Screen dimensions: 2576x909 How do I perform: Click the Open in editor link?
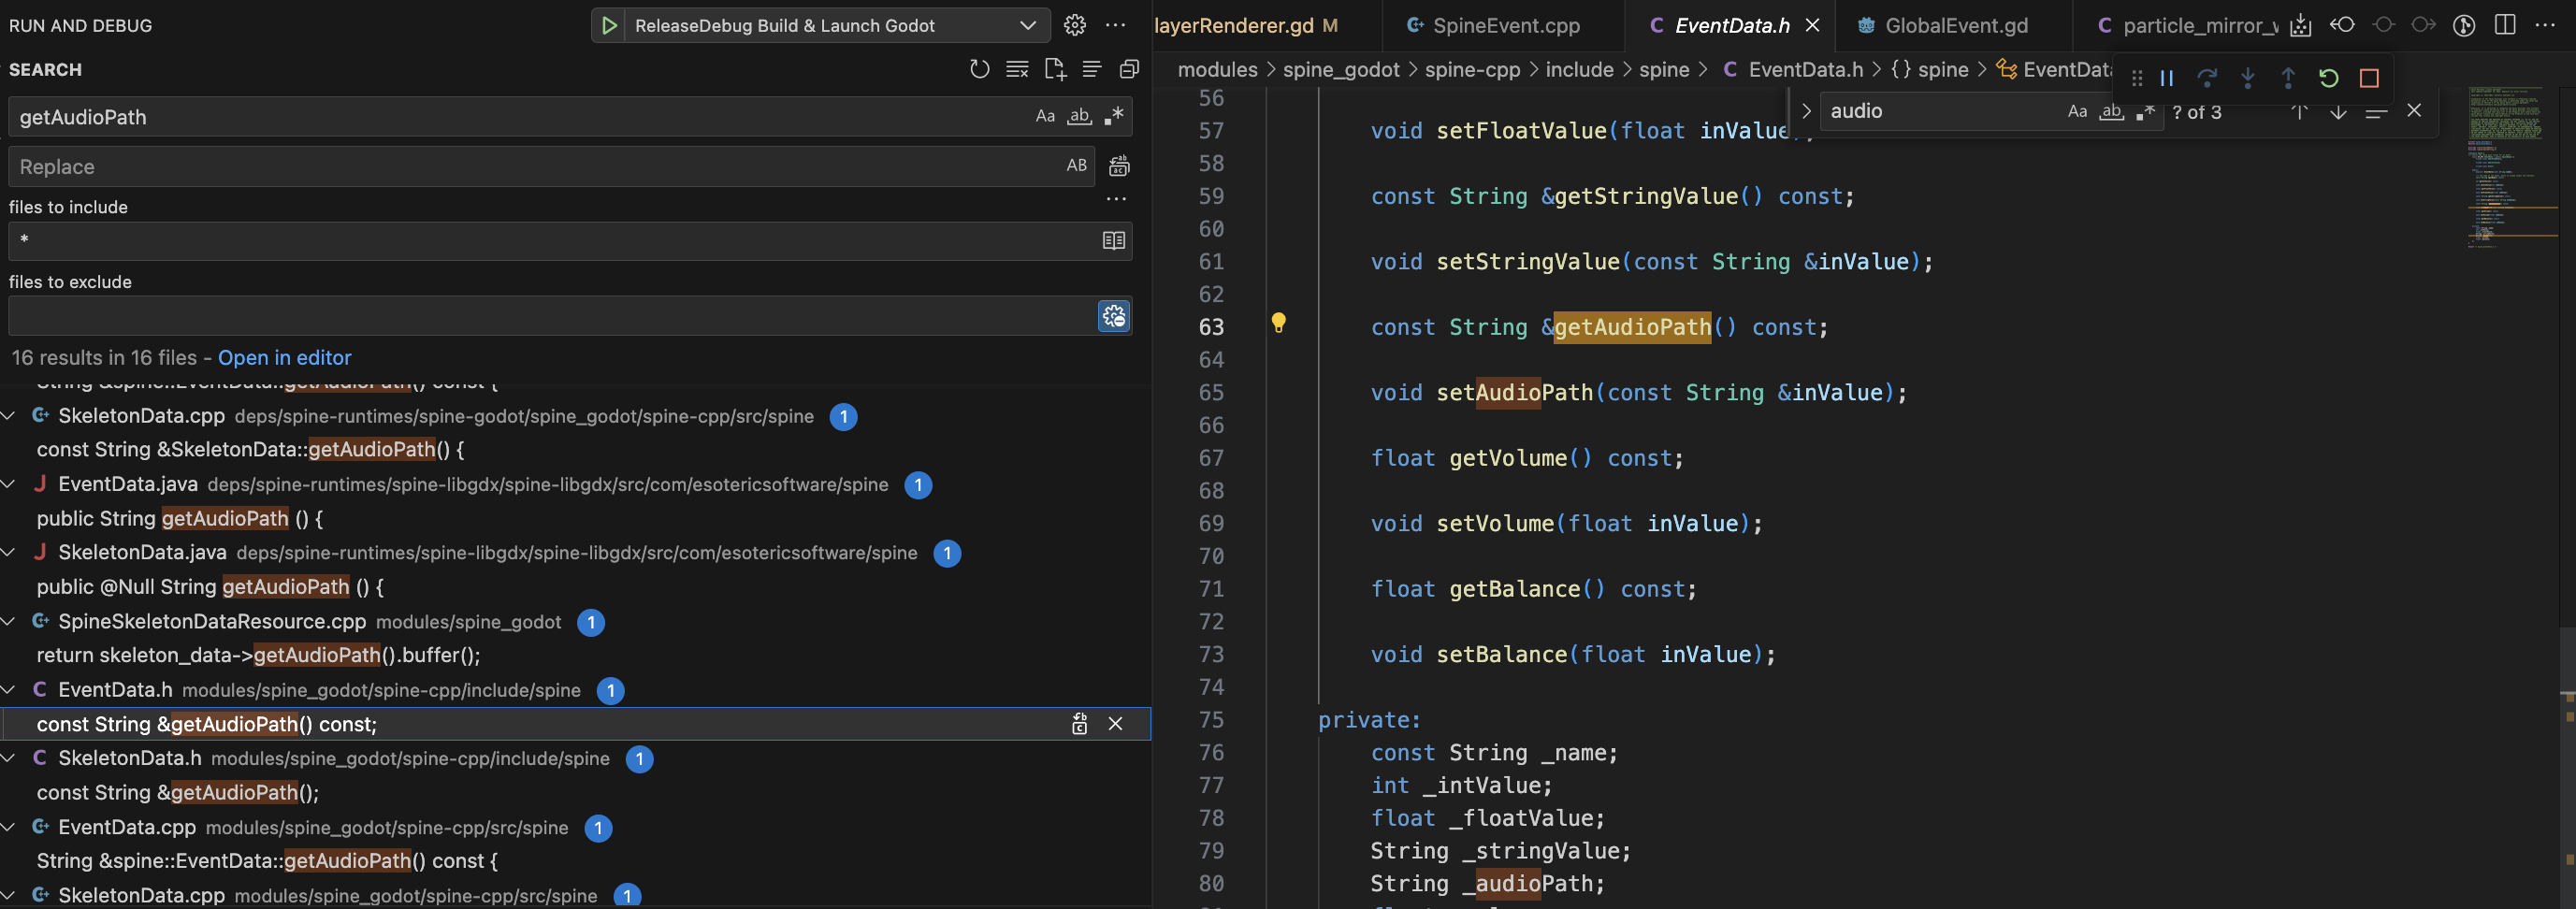[285, 357]
